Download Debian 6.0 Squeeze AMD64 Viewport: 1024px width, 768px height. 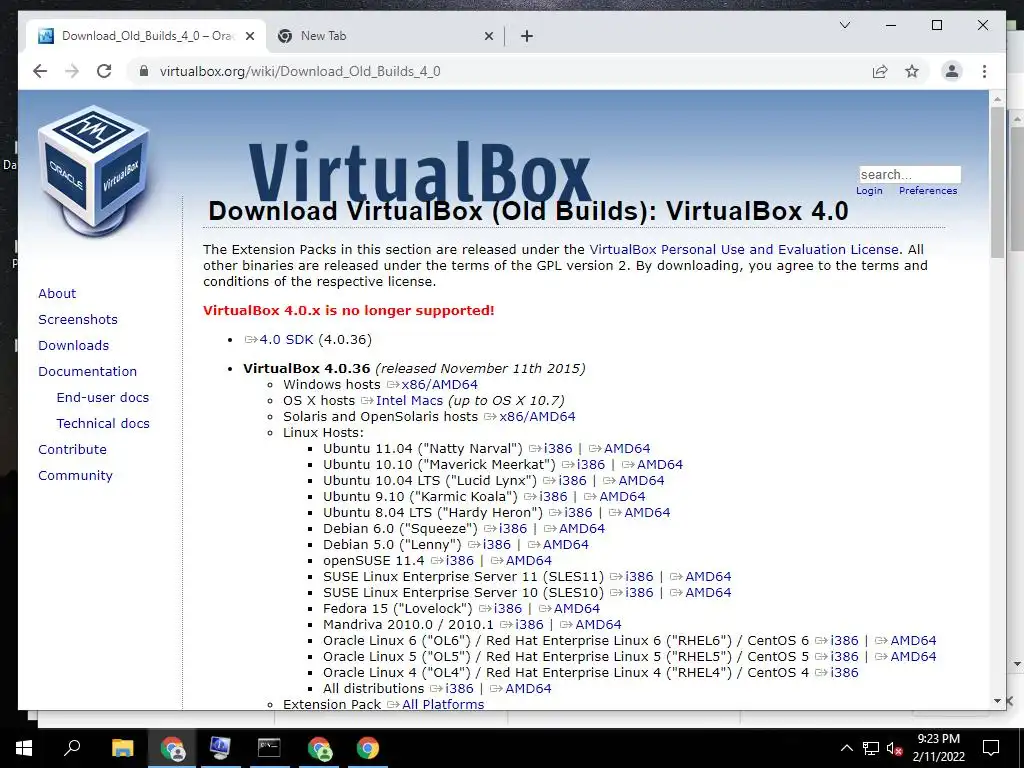[x=582, y=528]
